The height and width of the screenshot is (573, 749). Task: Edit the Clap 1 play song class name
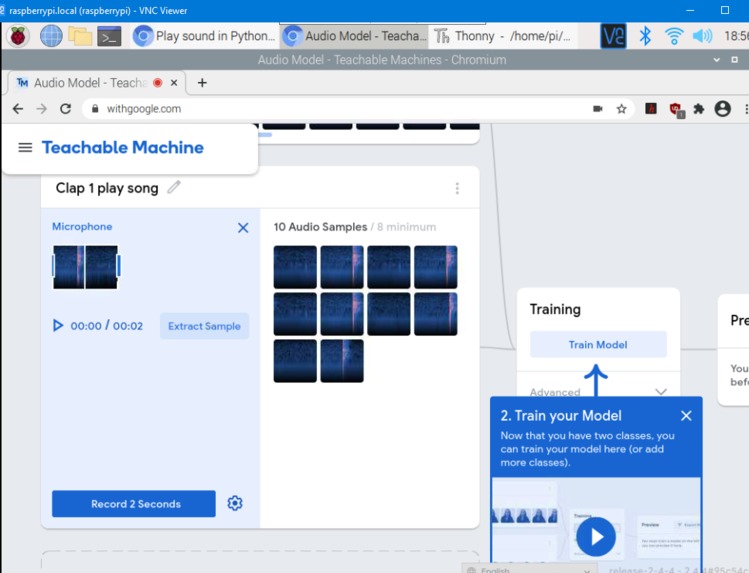coord(174,187)
